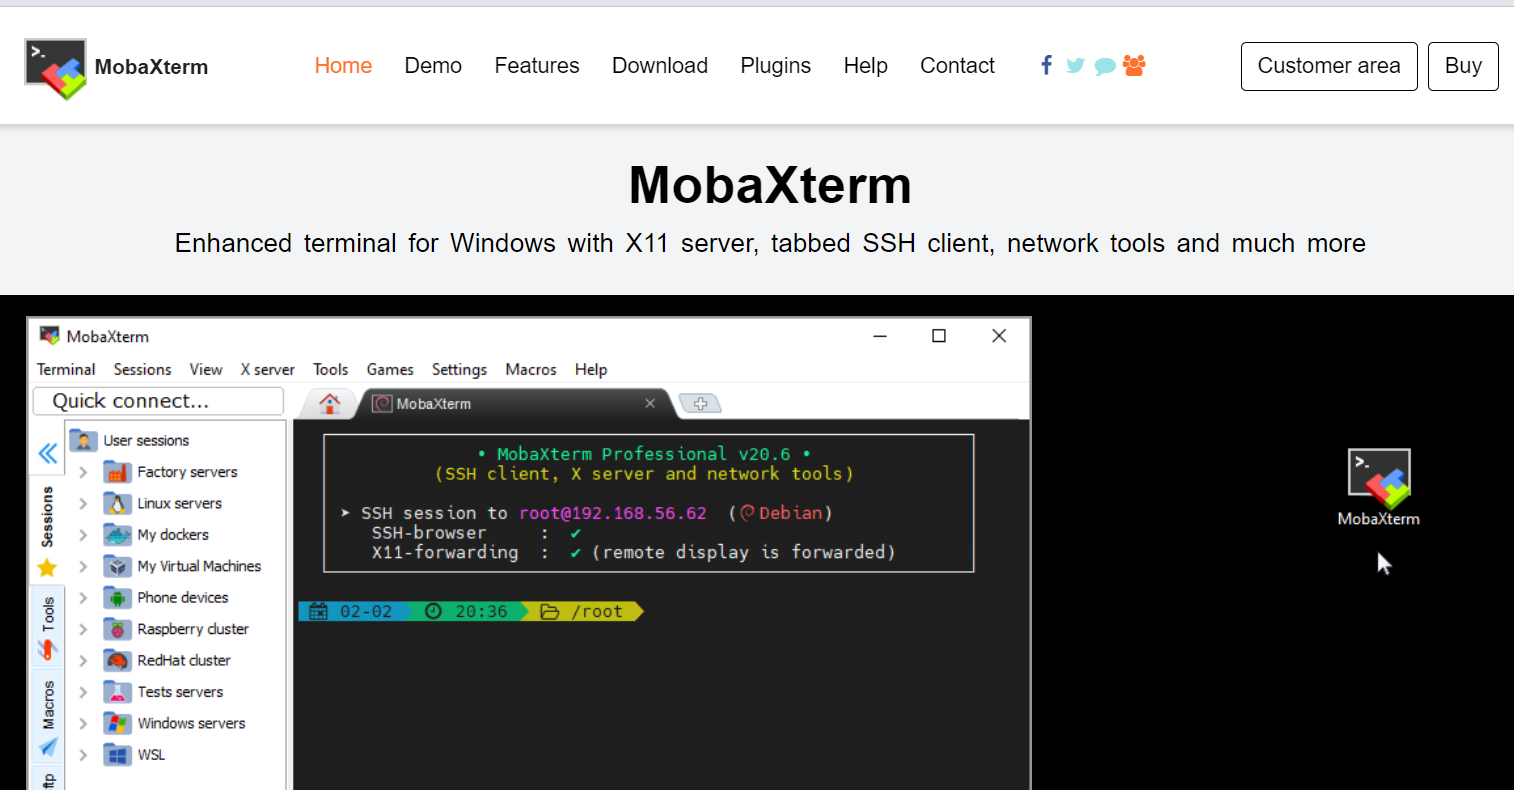Viewport: 1514px width, 790px height.
Task: Click the home tab icon in MobaXterm window
Action: 329,403
